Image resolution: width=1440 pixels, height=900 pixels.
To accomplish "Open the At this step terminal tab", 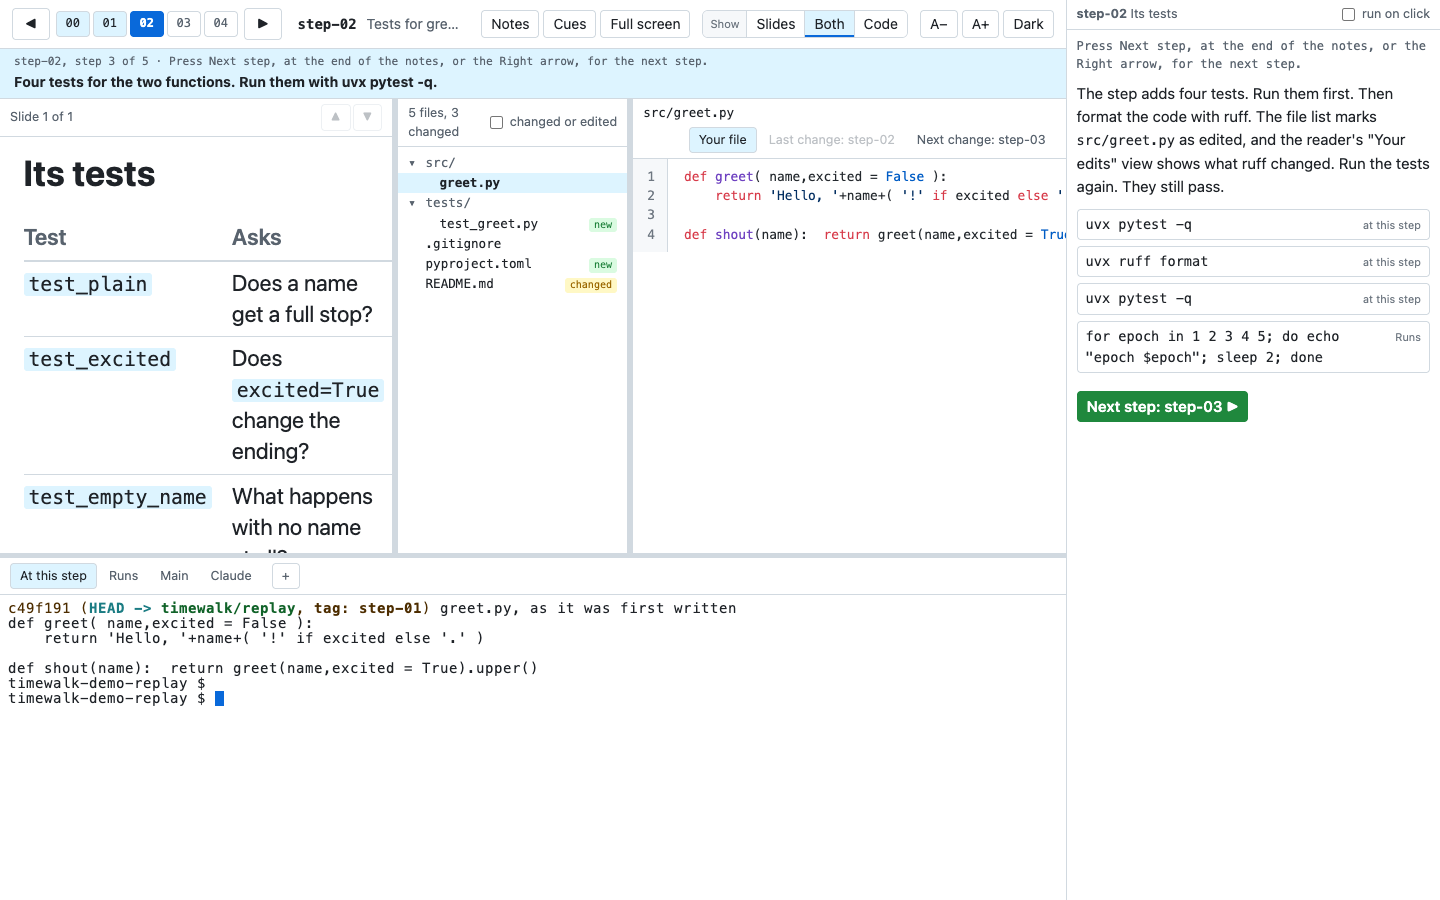I will (x=54, y=576).
